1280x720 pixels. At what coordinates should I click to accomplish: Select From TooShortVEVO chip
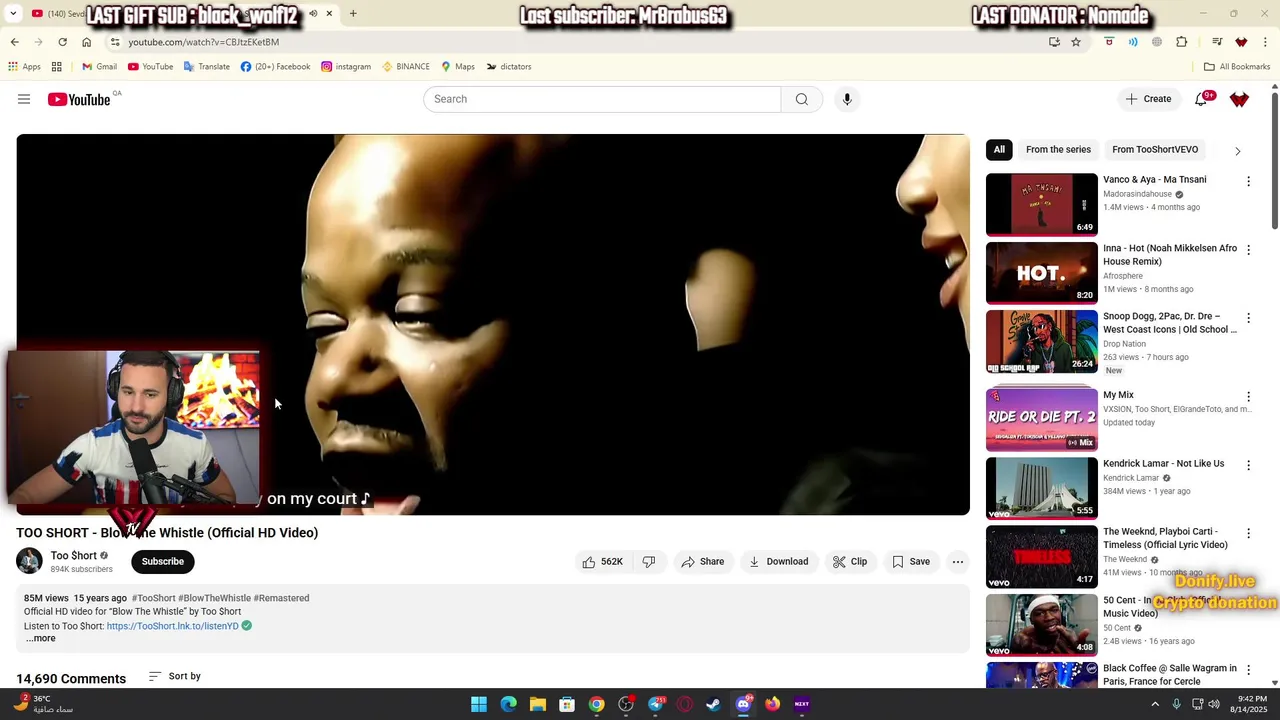pos(1155,150)
